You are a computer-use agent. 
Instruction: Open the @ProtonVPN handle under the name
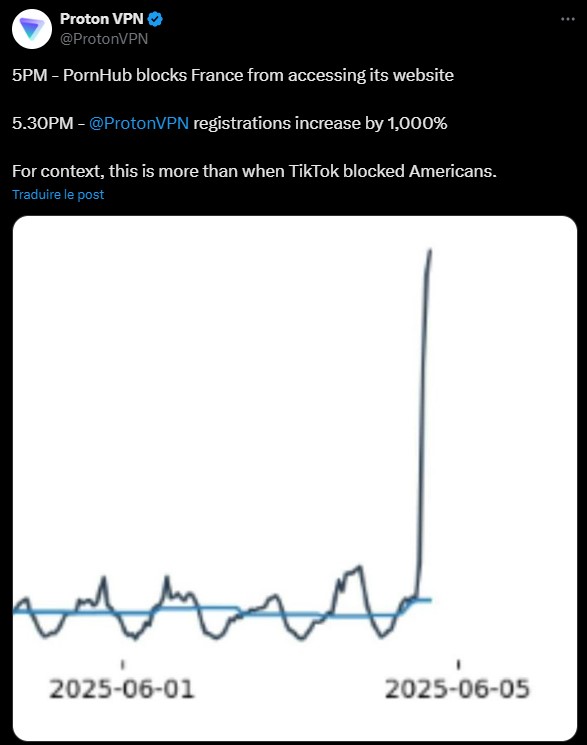pyautogui.click(x=104, y=38)
